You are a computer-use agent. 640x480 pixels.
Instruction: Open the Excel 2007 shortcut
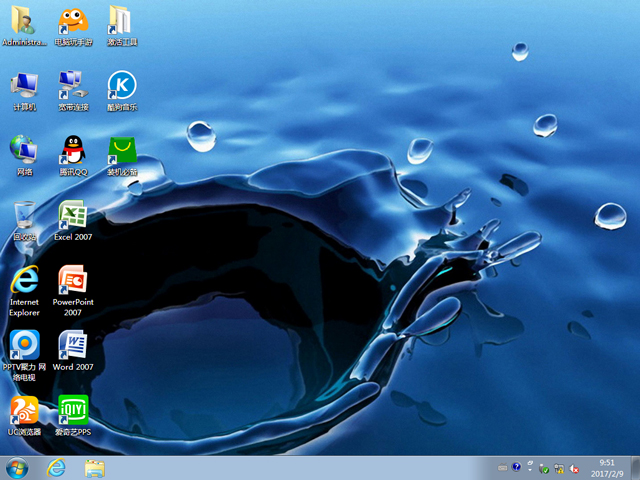coord(72,216)
